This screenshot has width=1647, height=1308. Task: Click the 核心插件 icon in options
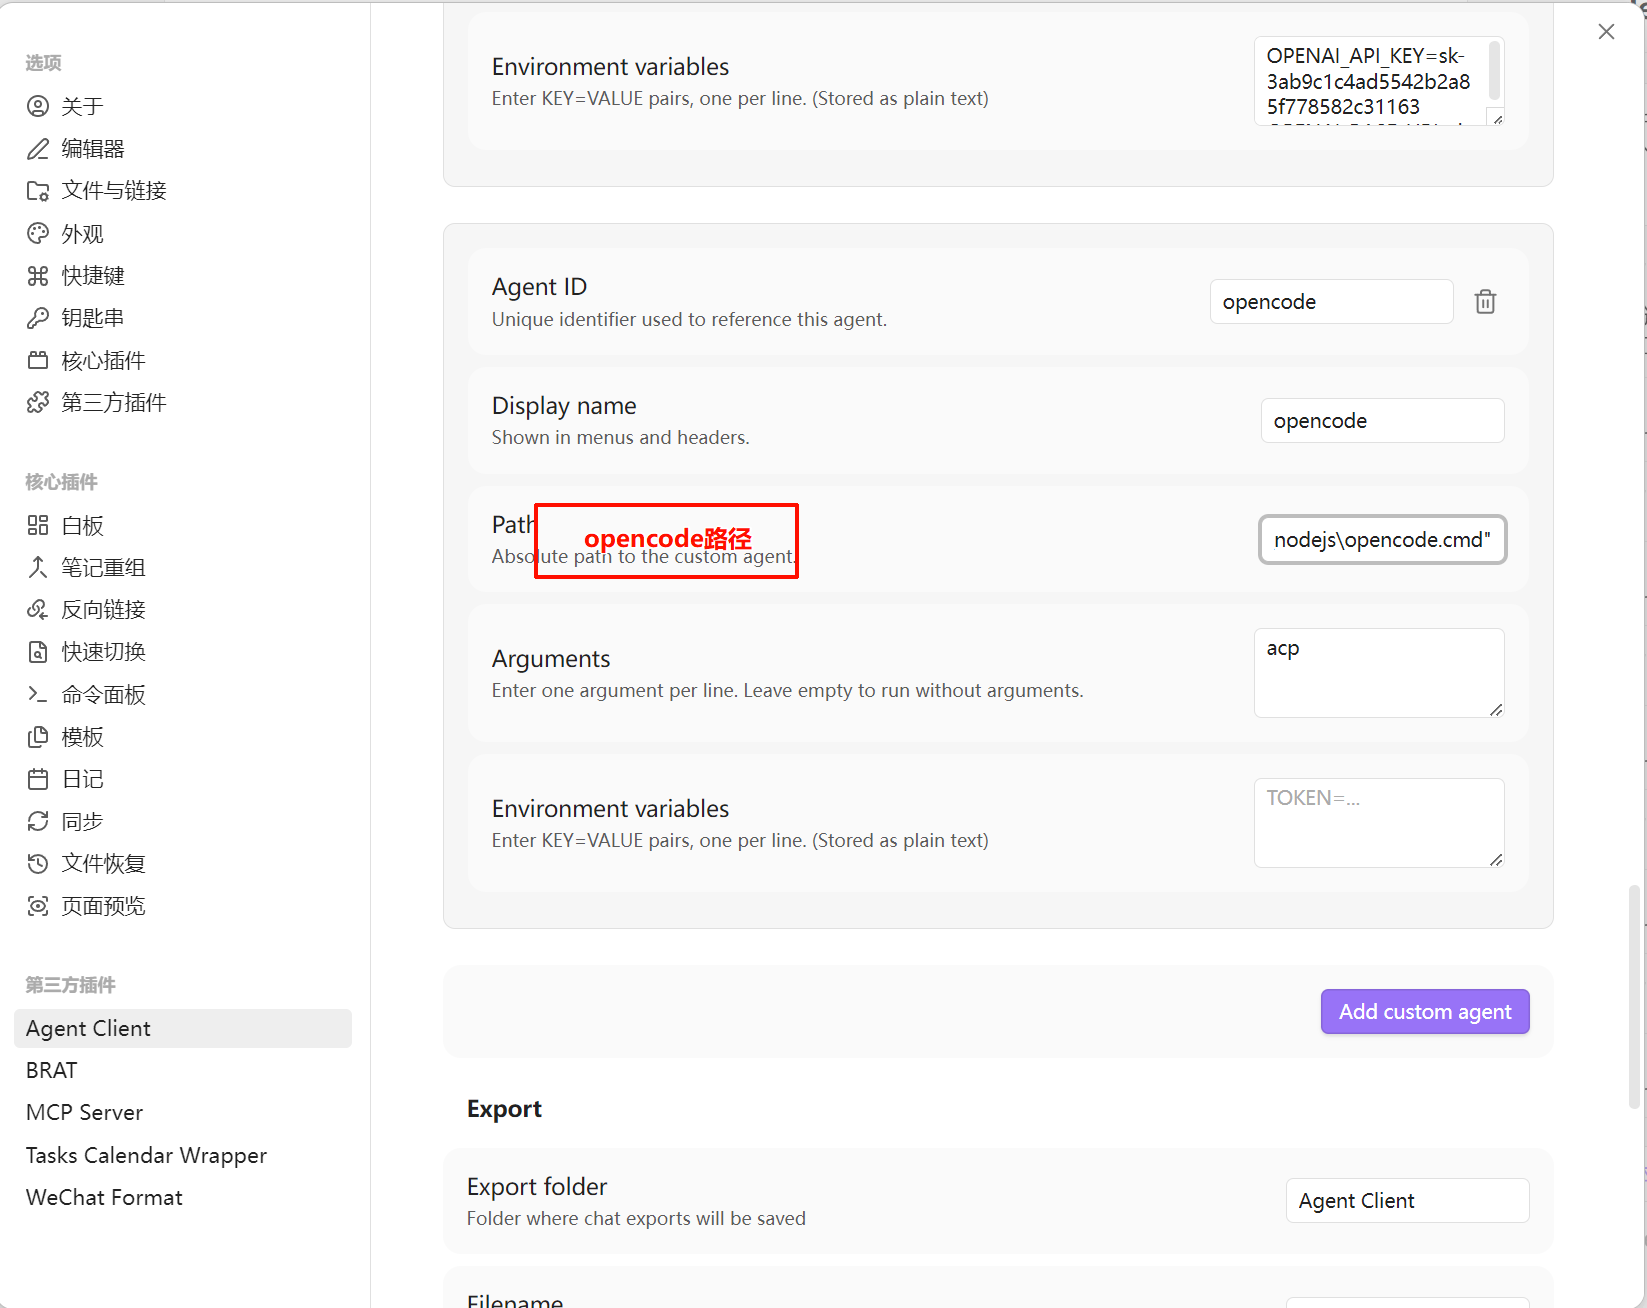pos(38,360)
